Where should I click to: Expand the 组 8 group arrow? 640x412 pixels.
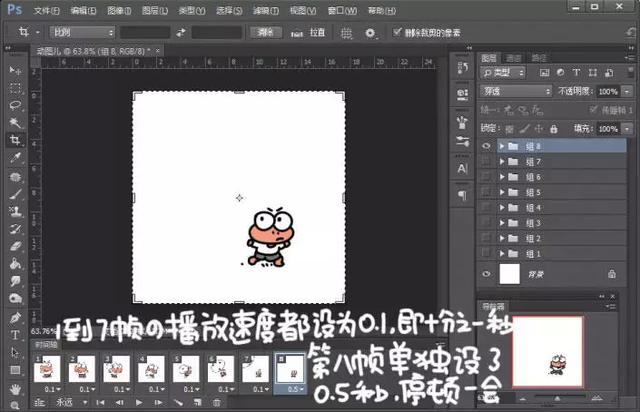[502, 146]
